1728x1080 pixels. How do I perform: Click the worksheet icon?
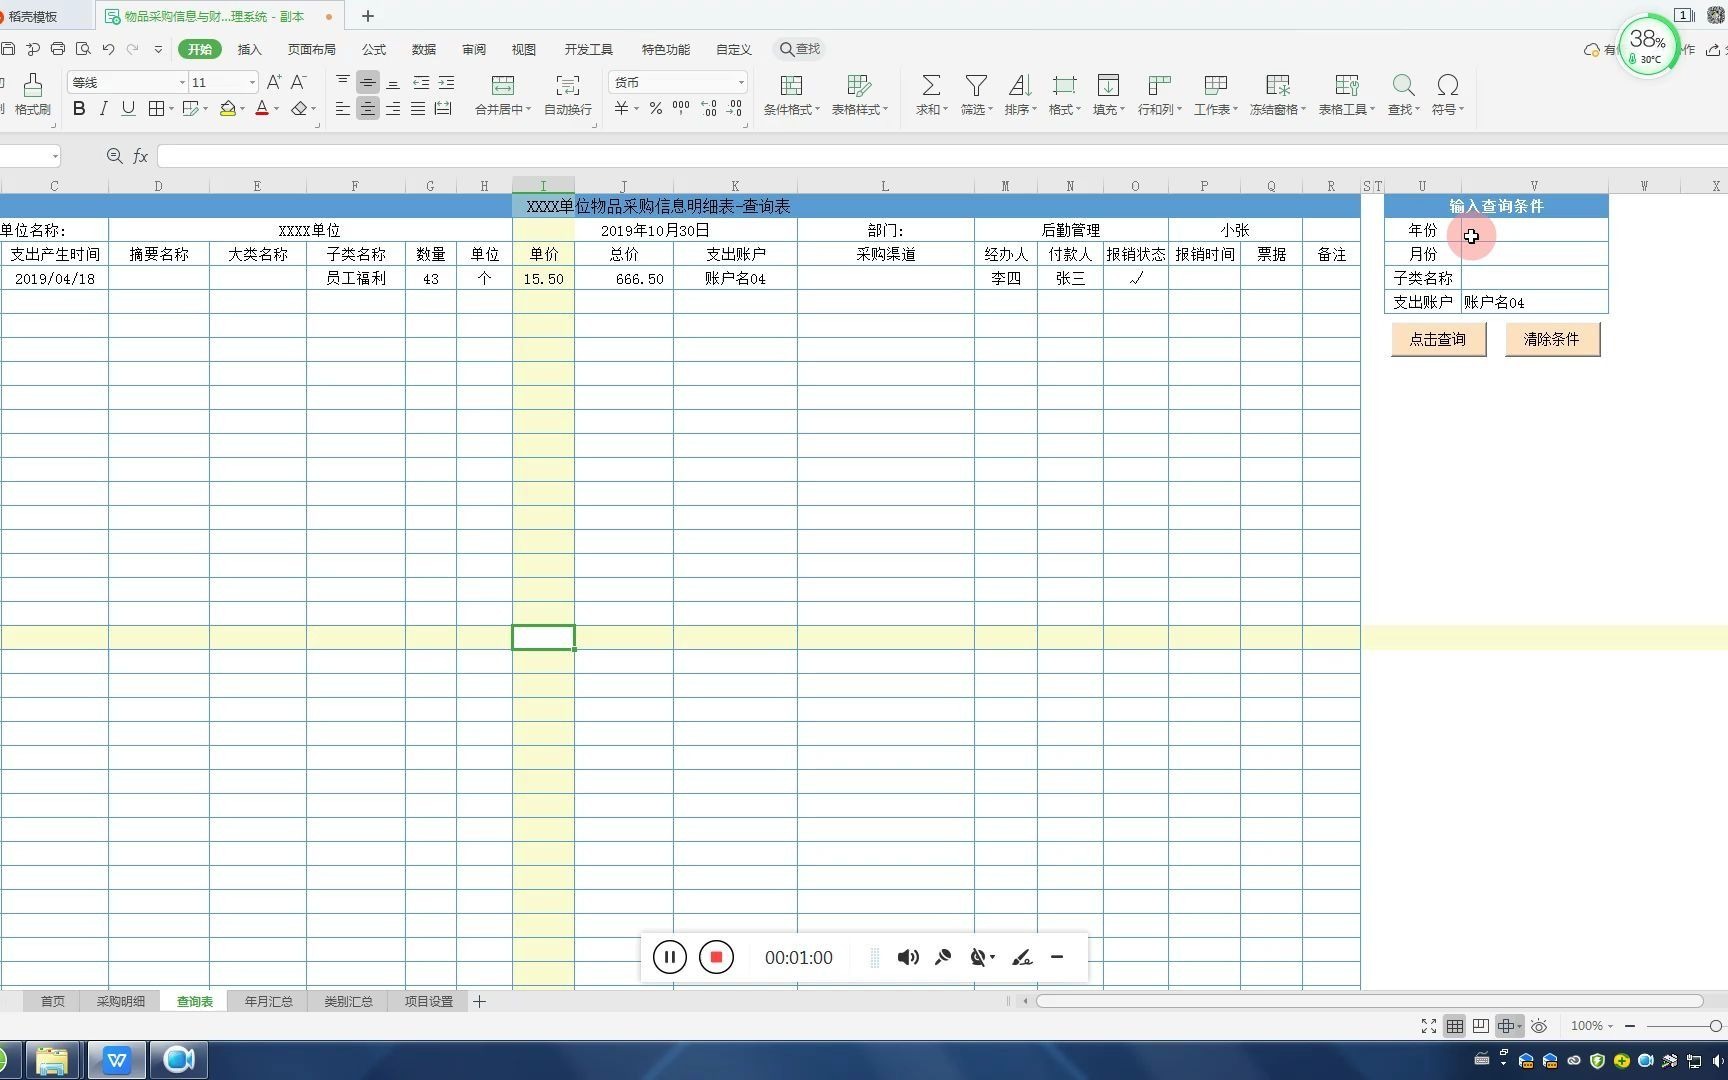click(x=1215, y=85)
